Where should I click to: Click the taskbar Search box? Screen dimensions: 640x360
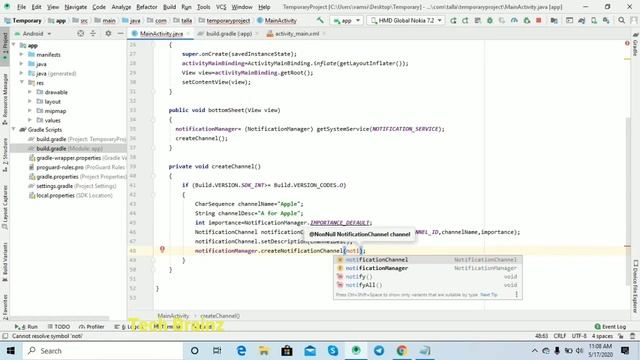click(x=102, y=351)
